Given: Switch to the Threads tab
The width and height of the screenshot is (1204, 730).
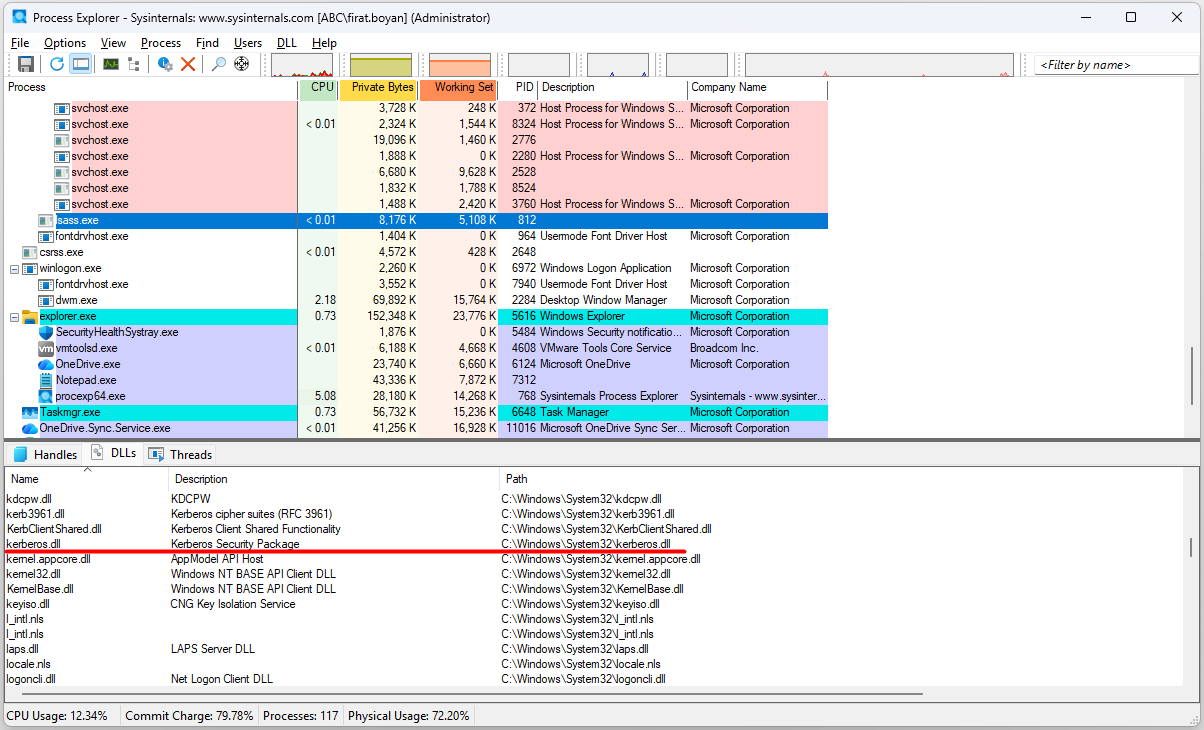Looking at the screenshot, I should point(181,454).
